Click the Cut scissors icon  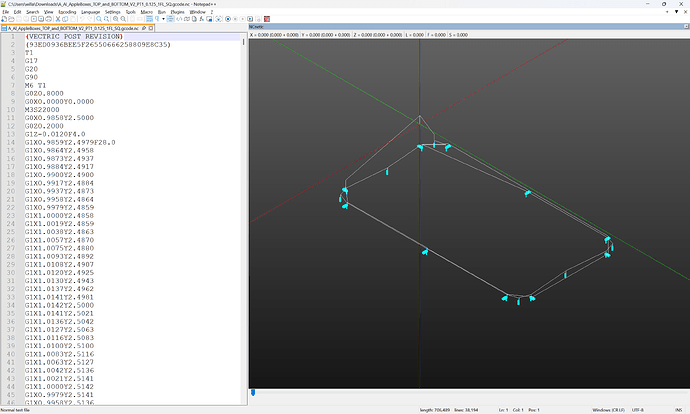click(x=57, y=19)
